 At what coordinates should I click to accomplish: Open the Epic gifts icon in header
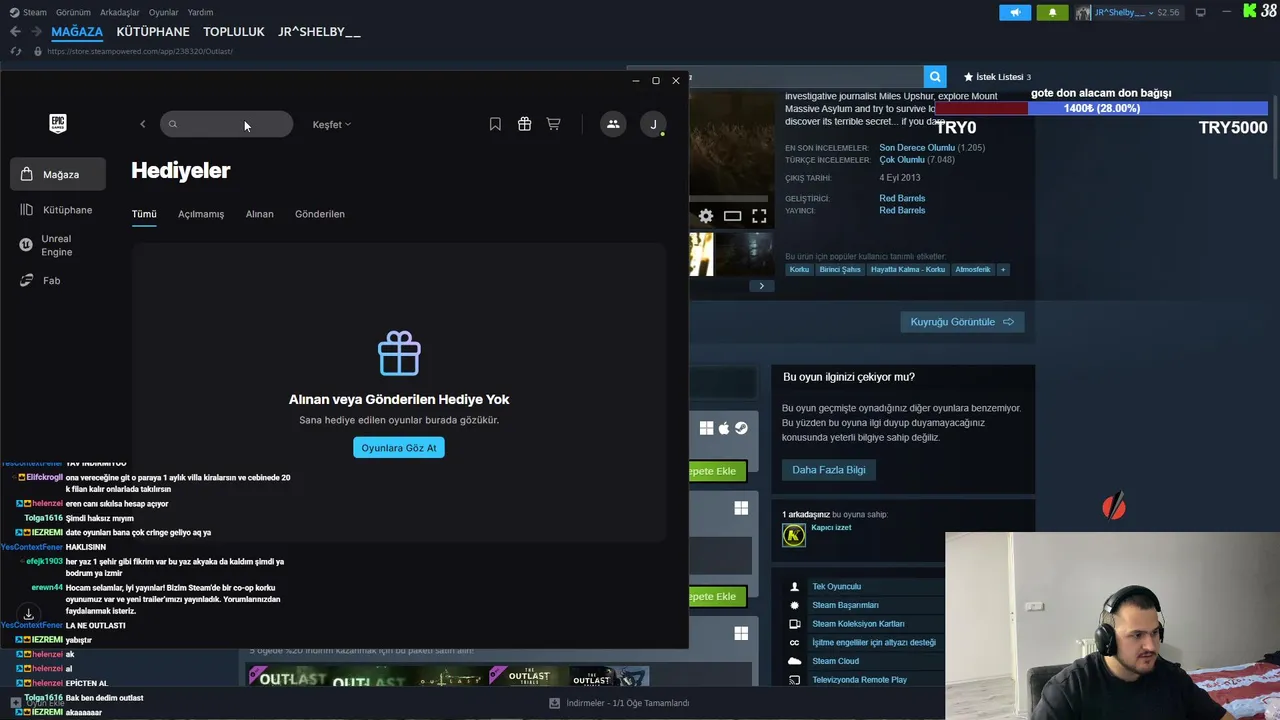[524, 124]
